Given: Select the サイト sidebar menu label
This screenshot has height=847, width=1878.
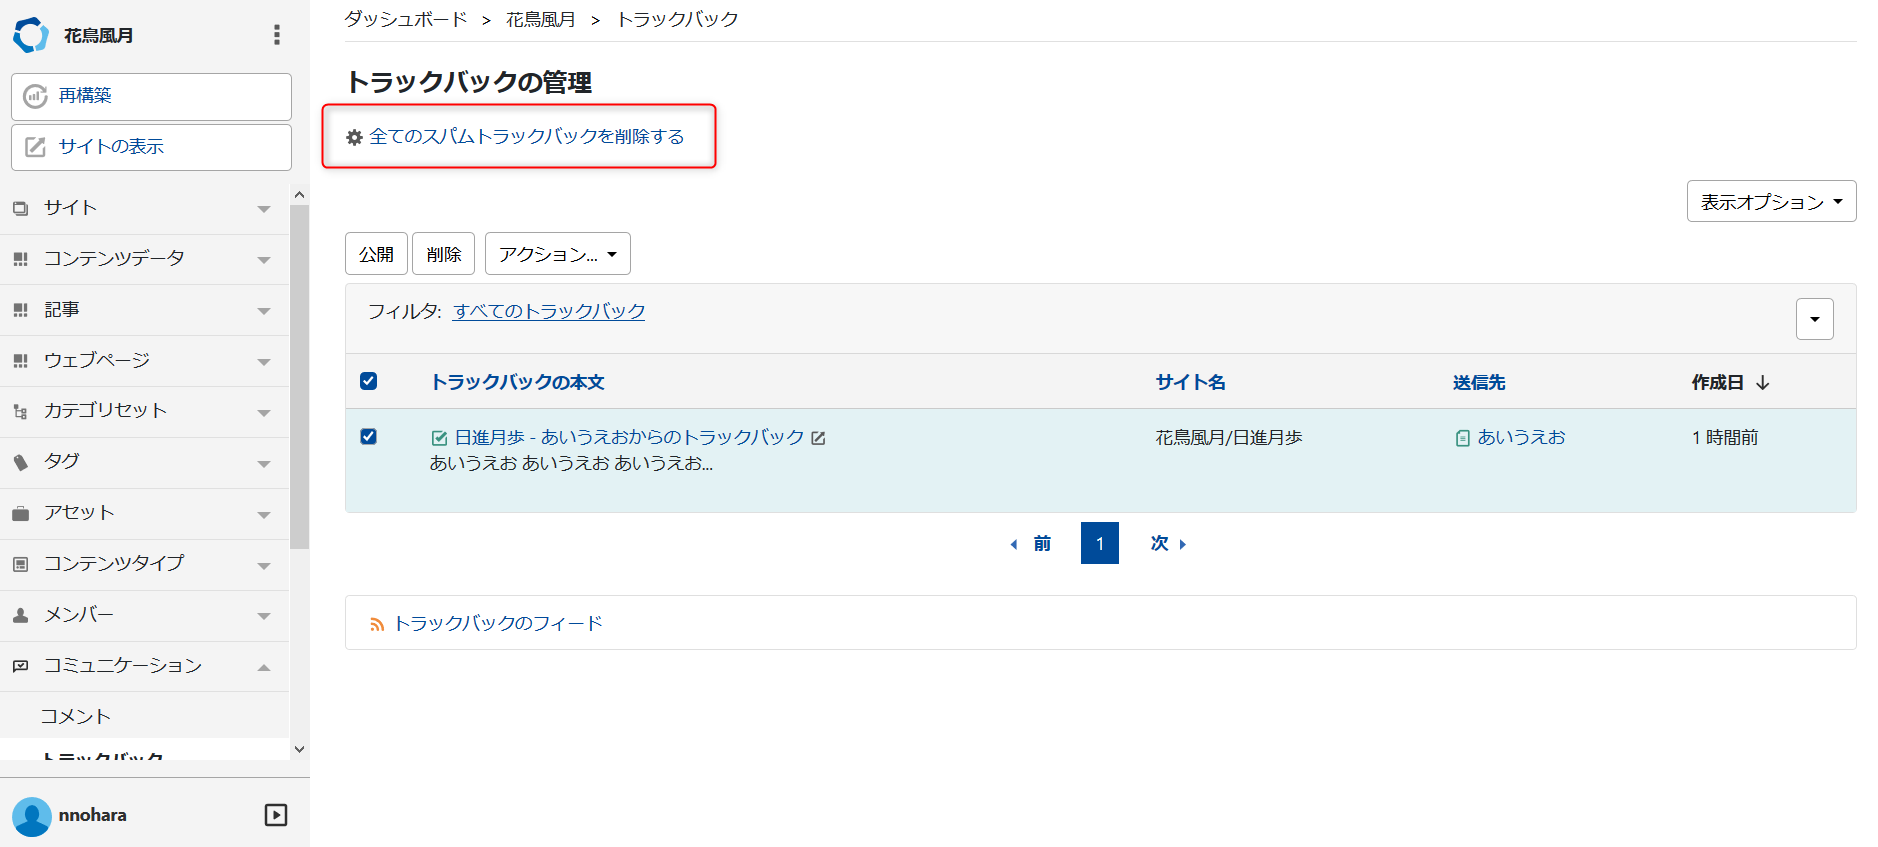Looking at the screenshot, I should pos(70,208).
